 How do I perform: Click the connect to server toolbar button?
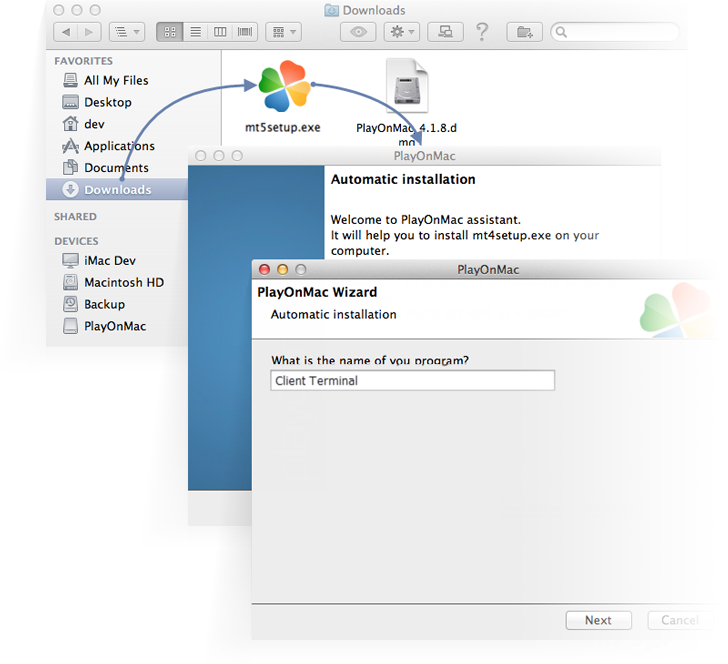coord(445,32)
